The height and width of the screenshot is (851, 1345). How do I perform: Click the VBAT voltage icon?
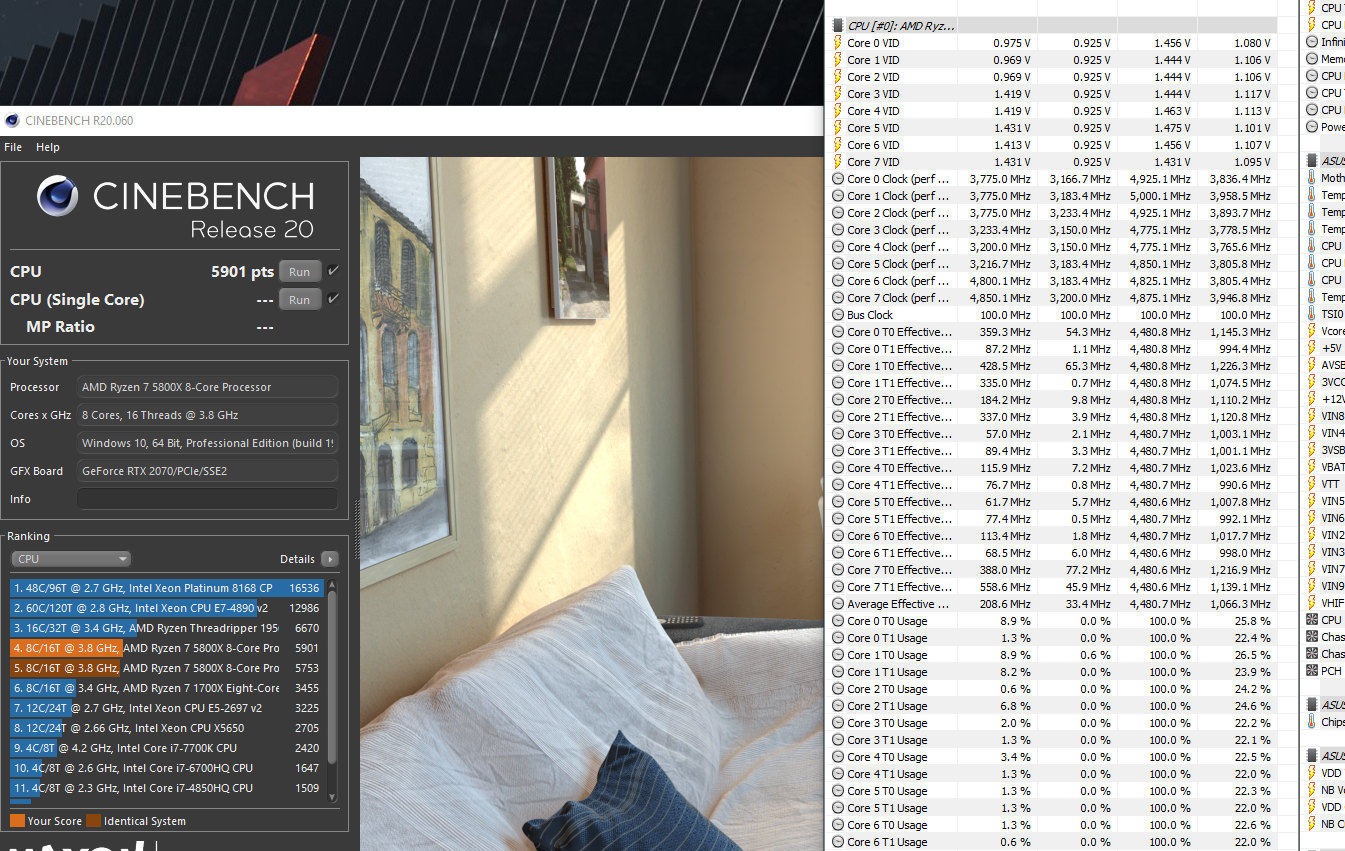coord(1312,467)
